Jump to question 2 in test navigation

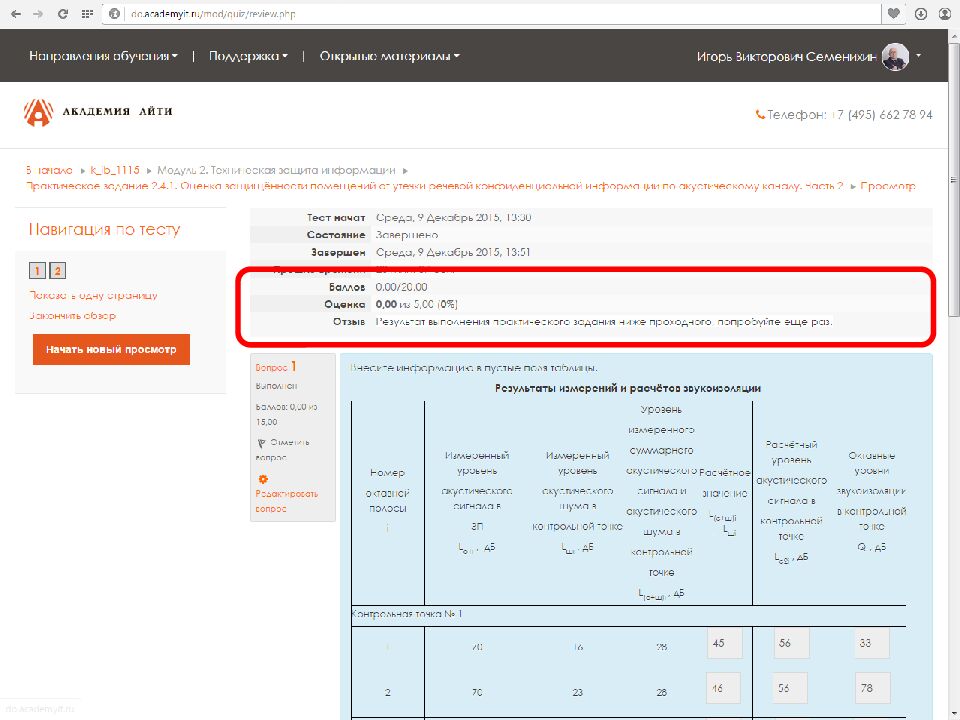pos(57,271)
